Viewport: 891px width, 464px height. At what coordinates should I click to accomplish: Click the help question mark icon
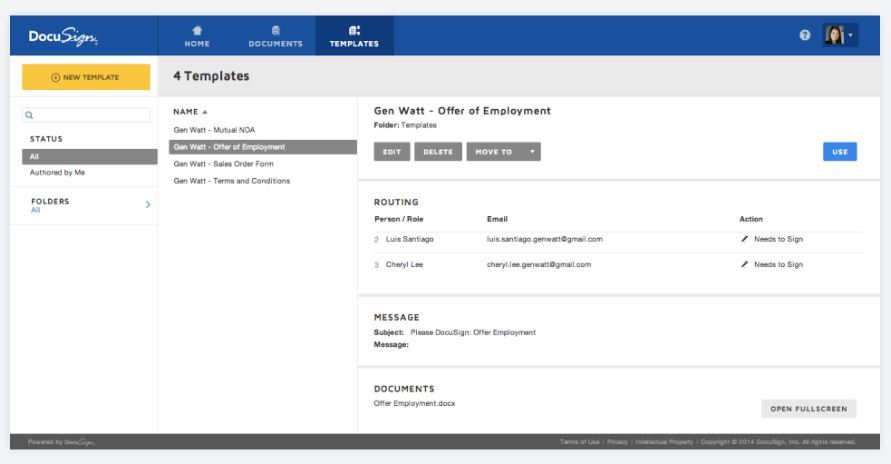[805, 35]
